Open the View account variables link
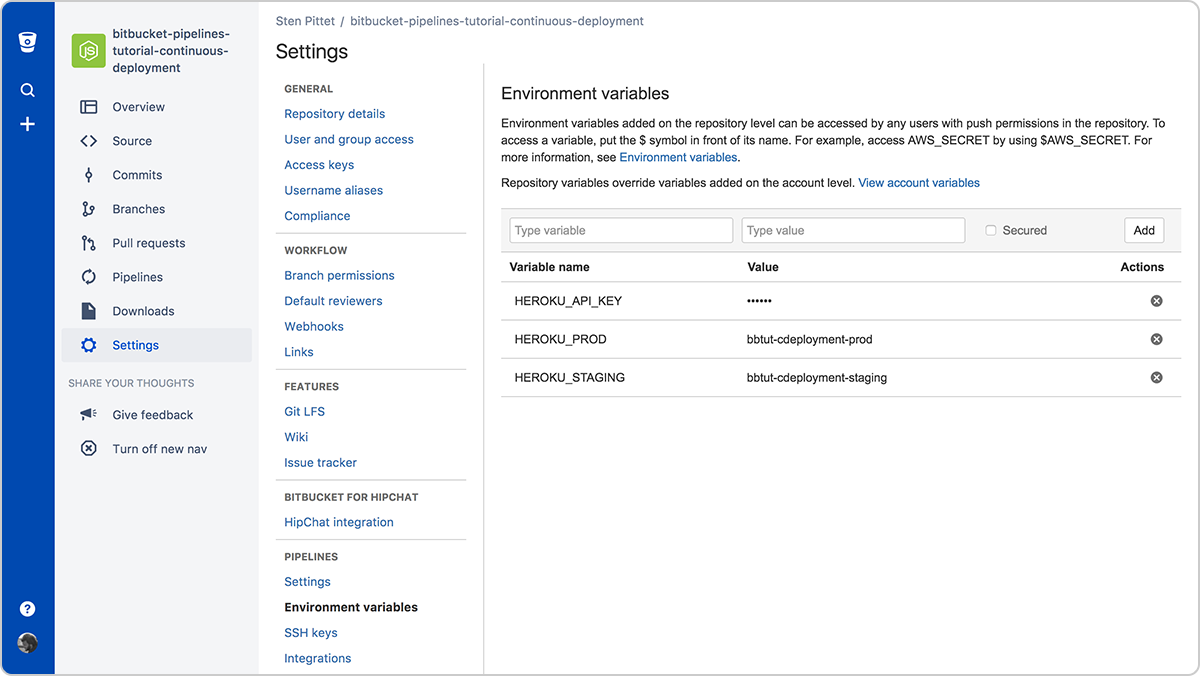The width and height of the screenshot is (1200, 676). (918, 182)
